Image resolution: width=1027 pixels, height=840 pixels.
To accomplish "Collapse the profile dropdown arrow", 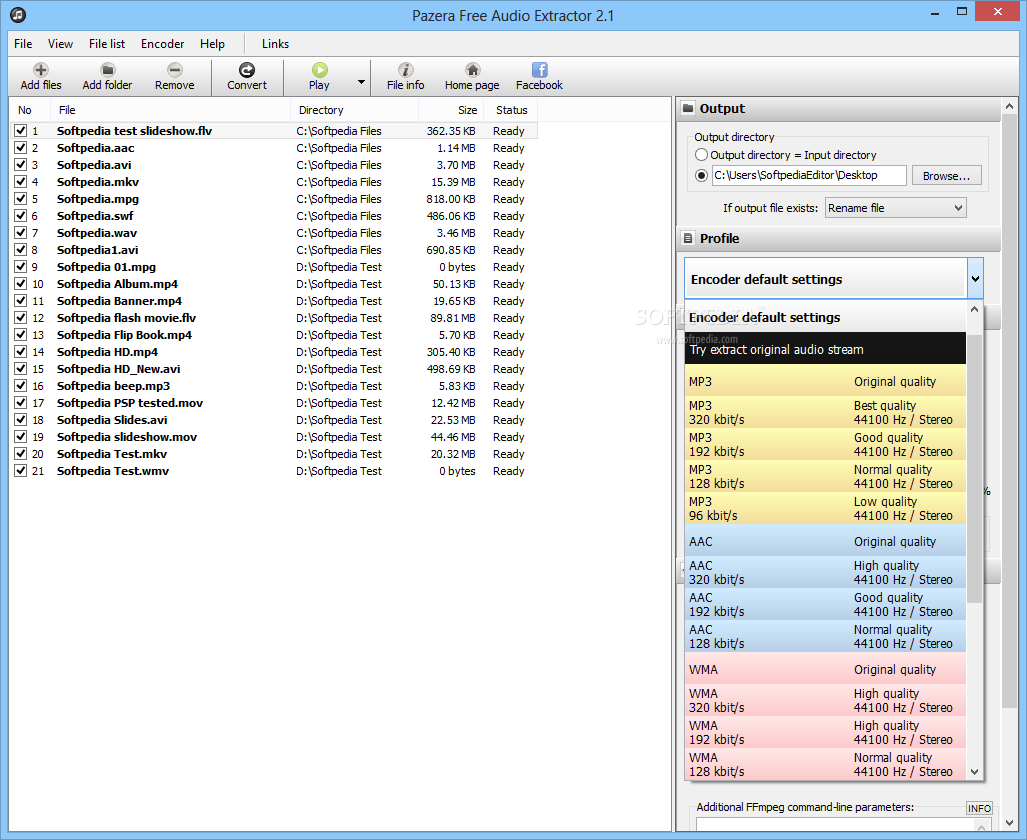I will pyautogui.click(x=975, y=278).
